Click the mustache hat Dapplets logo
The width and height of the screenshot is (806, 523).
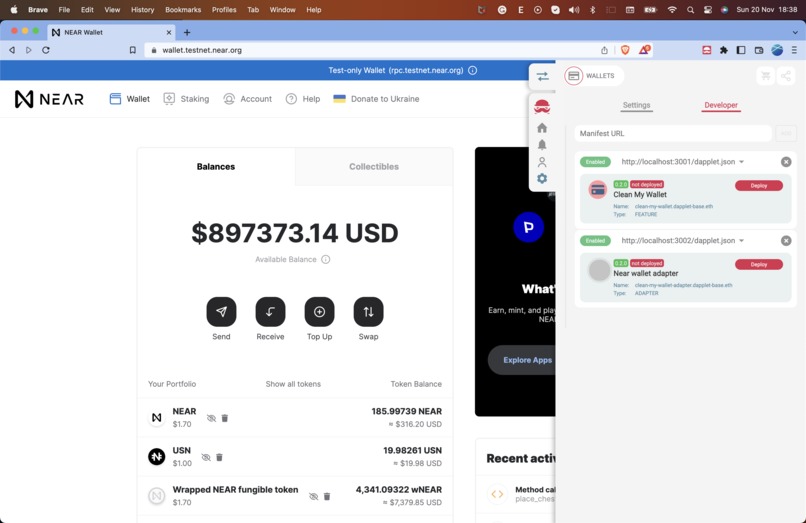pyautogui.click(x=542, y=106)
